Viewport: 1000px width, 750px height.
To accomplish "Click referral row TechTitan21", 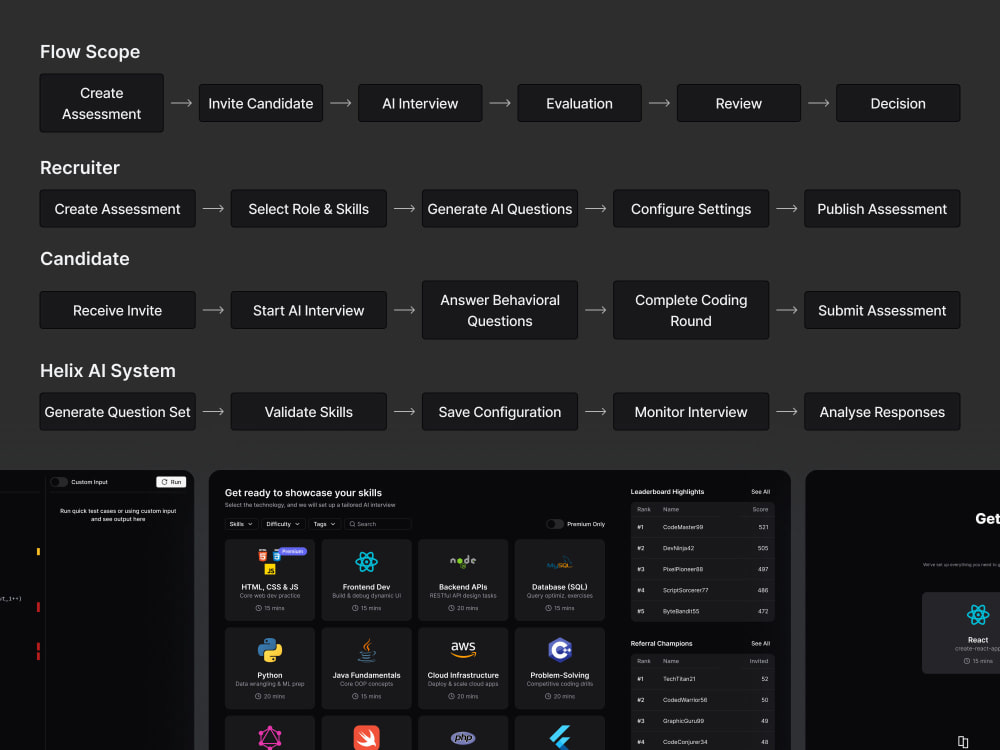I will point(703,679).
